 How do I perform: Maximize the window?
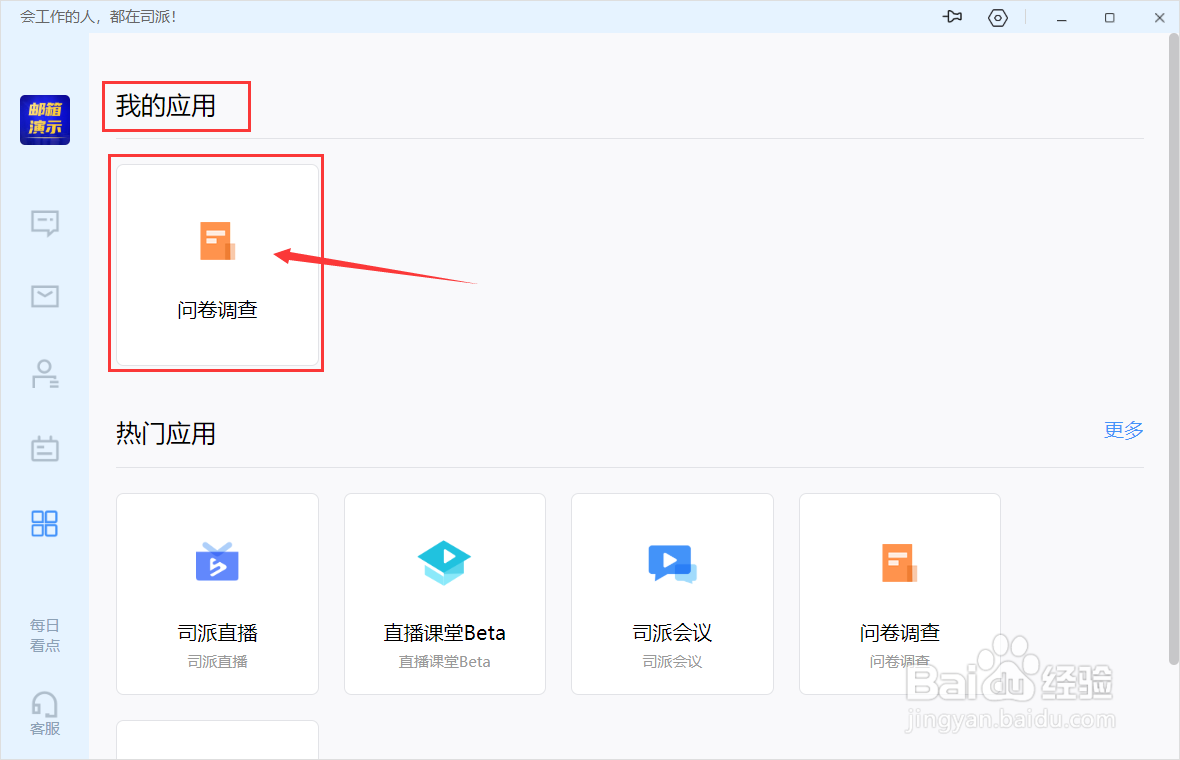click(x=1109, y=17)
